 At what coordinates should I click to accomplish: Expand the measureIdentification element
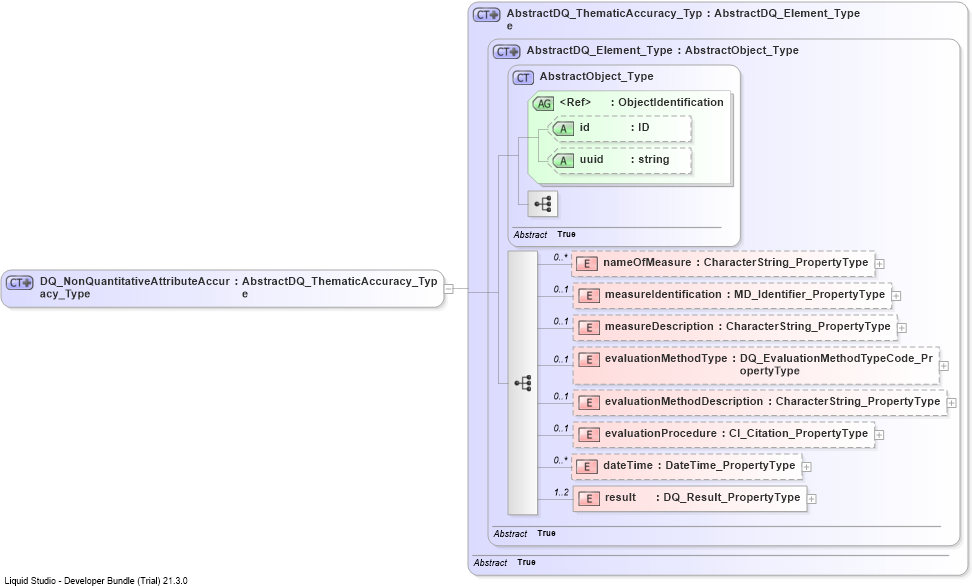click(896, 296)
